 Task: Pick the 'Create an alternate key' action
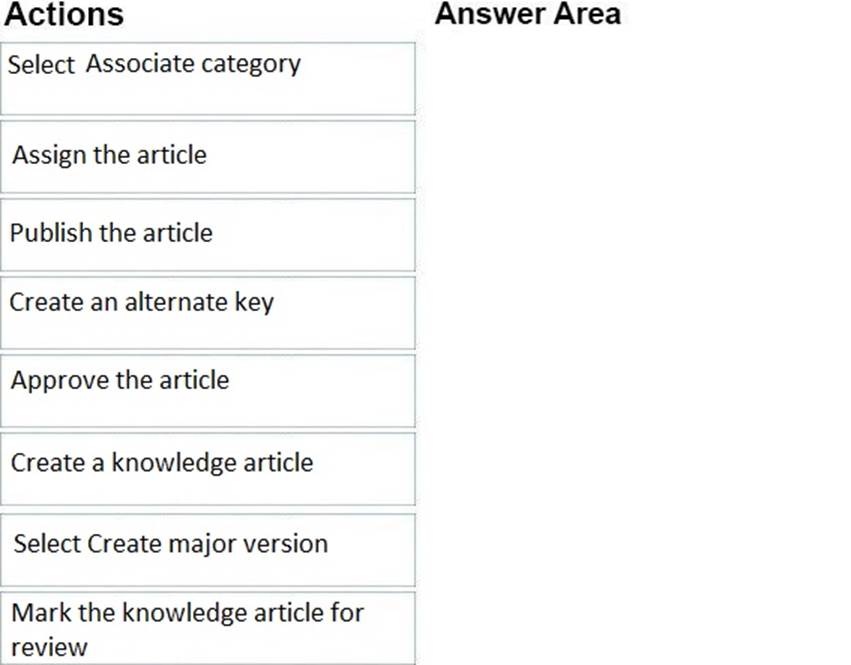coord(207,312)
